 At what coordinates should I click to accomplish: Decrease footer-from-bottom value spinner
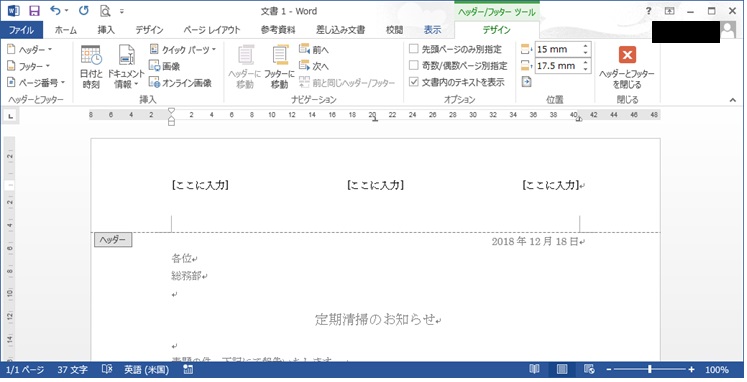(585, 69)
